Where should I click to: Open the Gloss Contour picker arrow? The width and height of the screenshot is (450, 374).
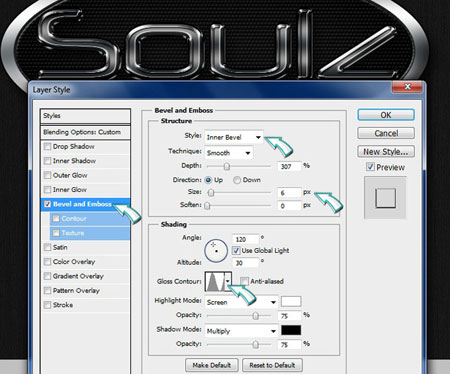coord(228,281)
